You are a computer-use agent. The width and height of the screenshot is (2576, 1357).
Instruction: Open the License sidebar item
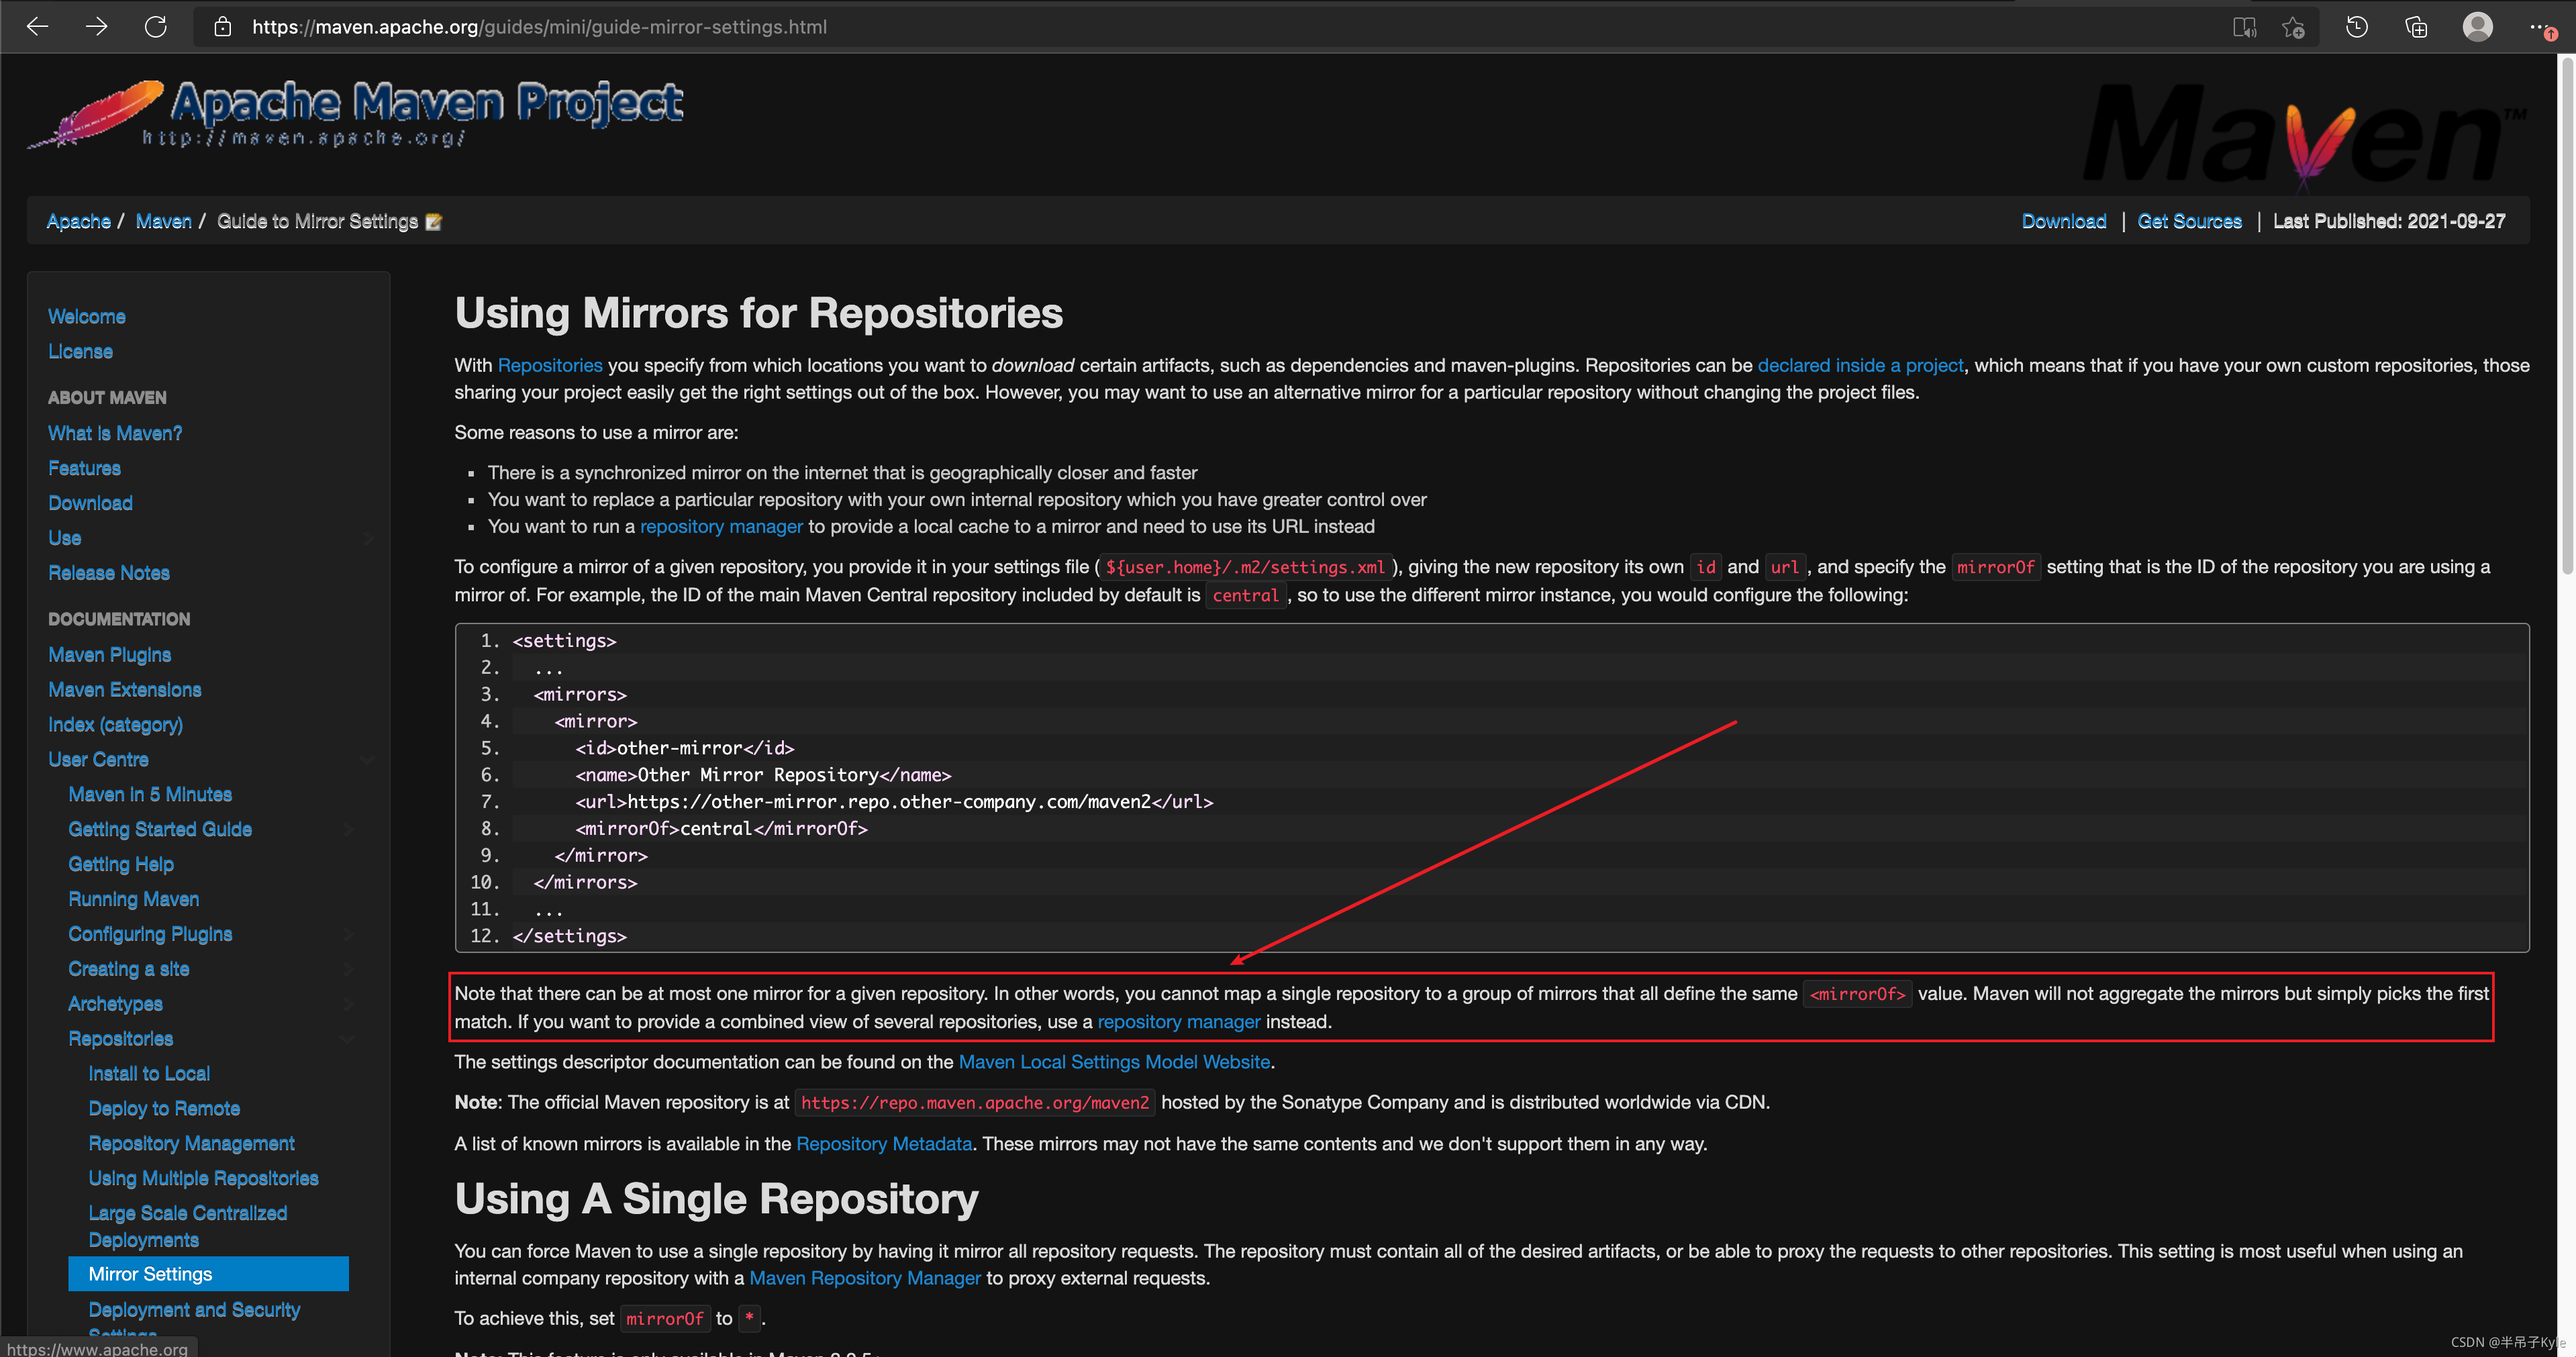pos(80,352)
